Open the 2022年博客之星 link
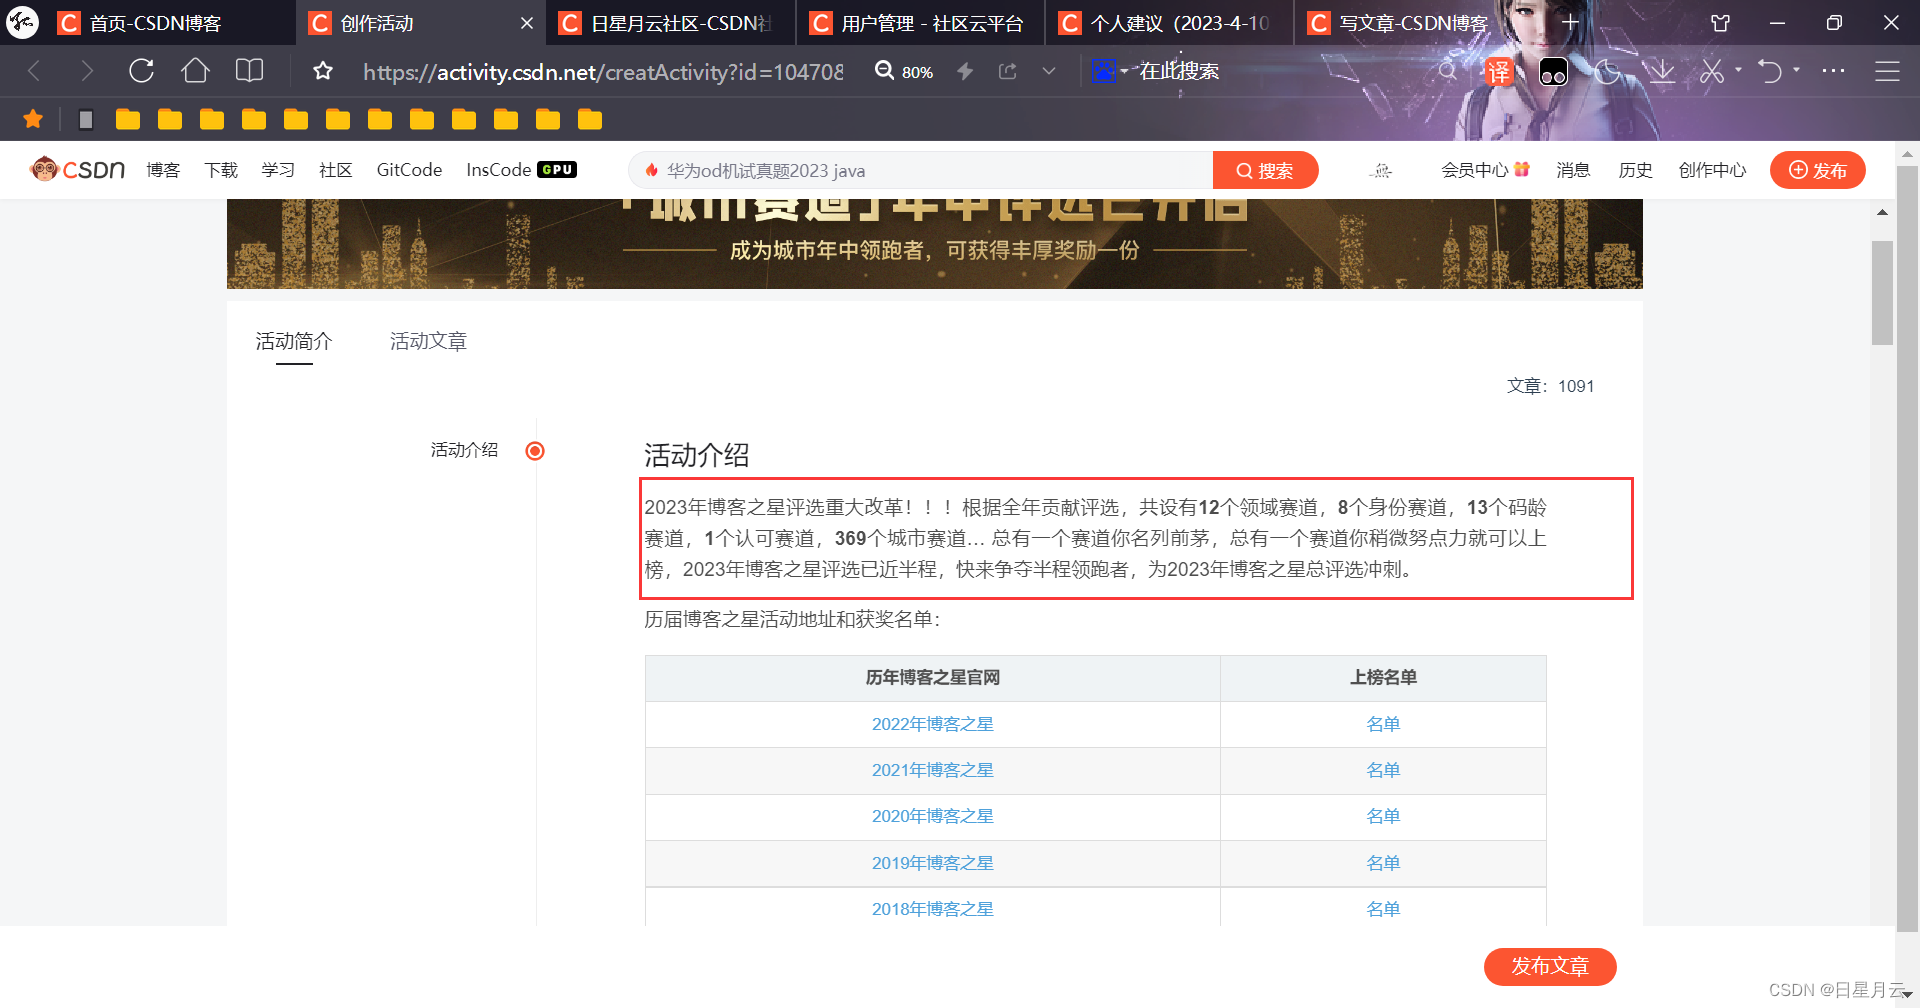Screen dimensions: 1920x1008 932,724
